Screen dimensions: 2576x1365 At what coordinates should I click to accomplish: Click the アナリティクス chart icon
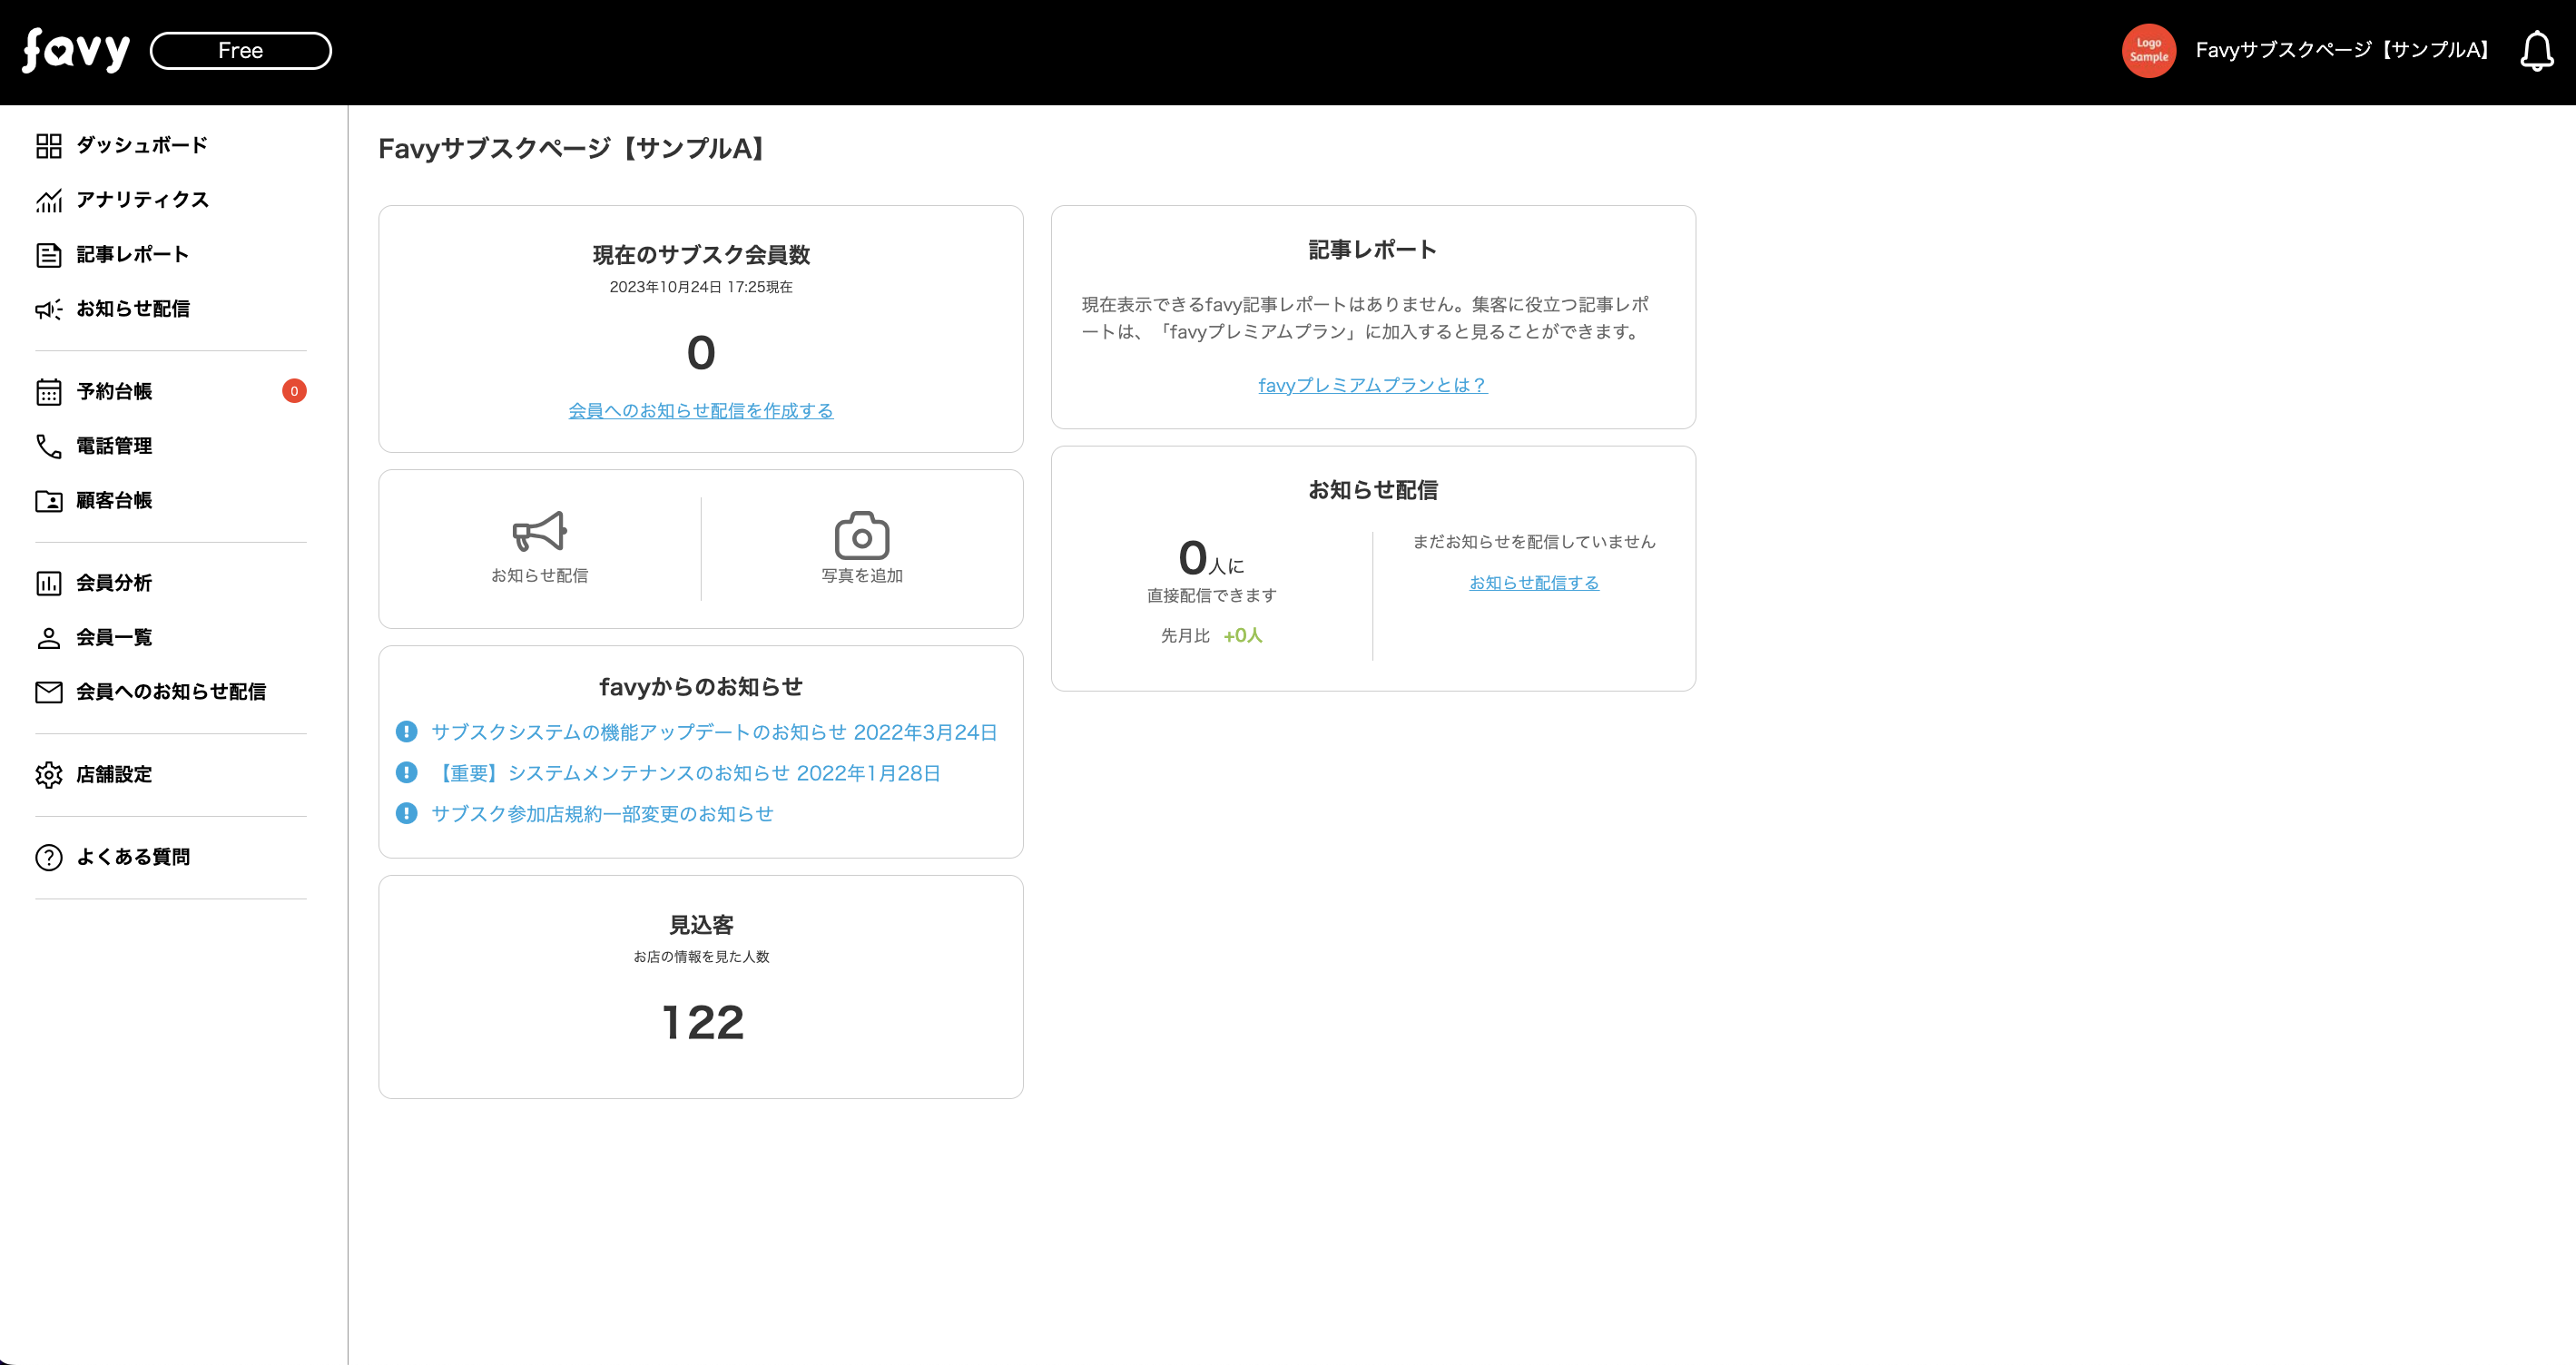(x=48, y=200)
